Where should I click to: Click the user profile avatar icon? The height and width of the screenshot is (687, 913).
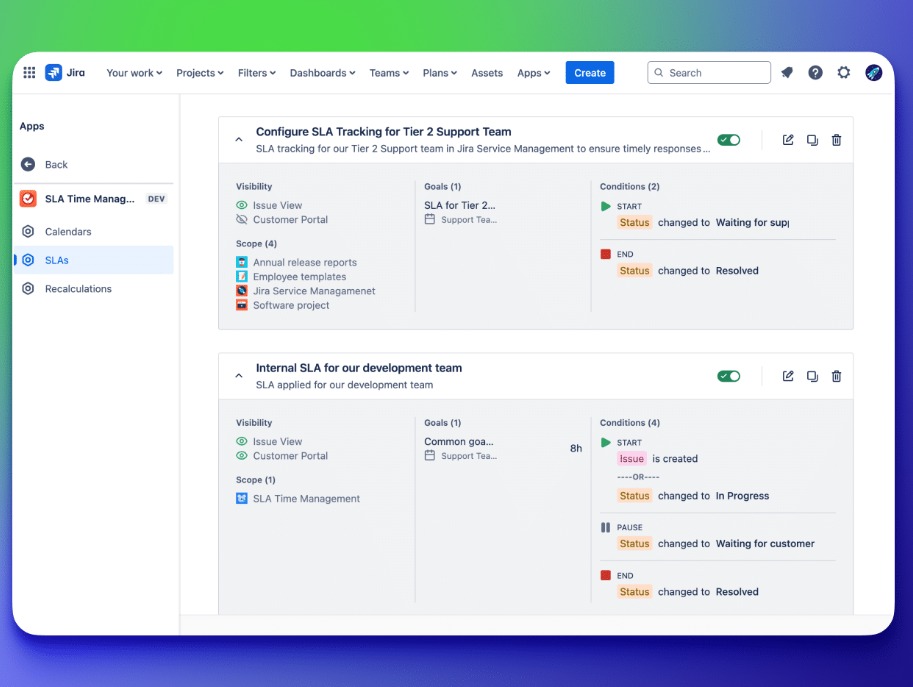[x=873, y=73]
